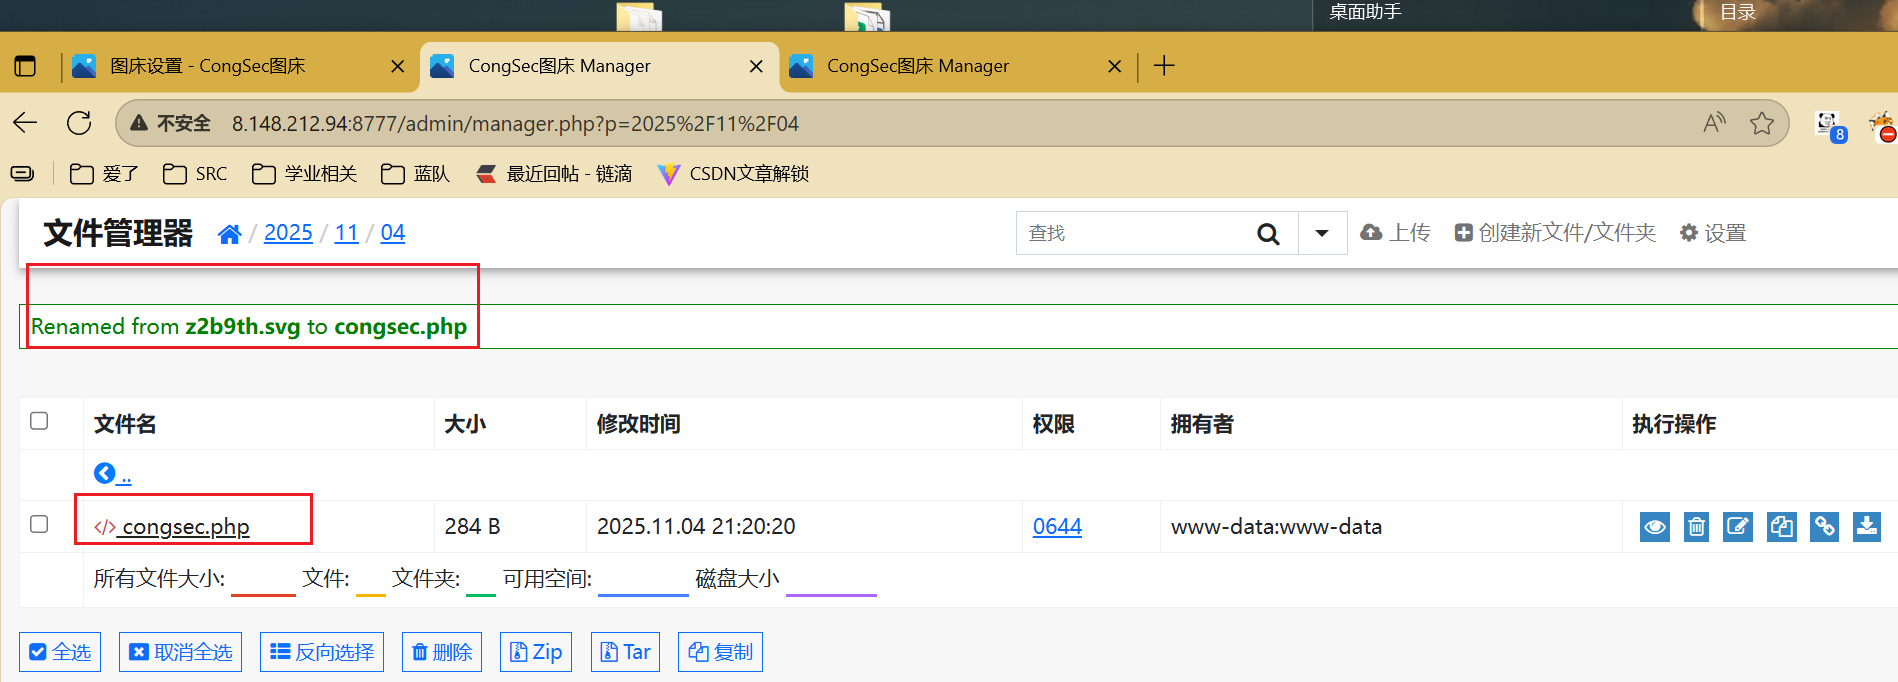Open the 上传 upload page
This screenshot has height=682, width=1898.
click(x=1396, y=233)
